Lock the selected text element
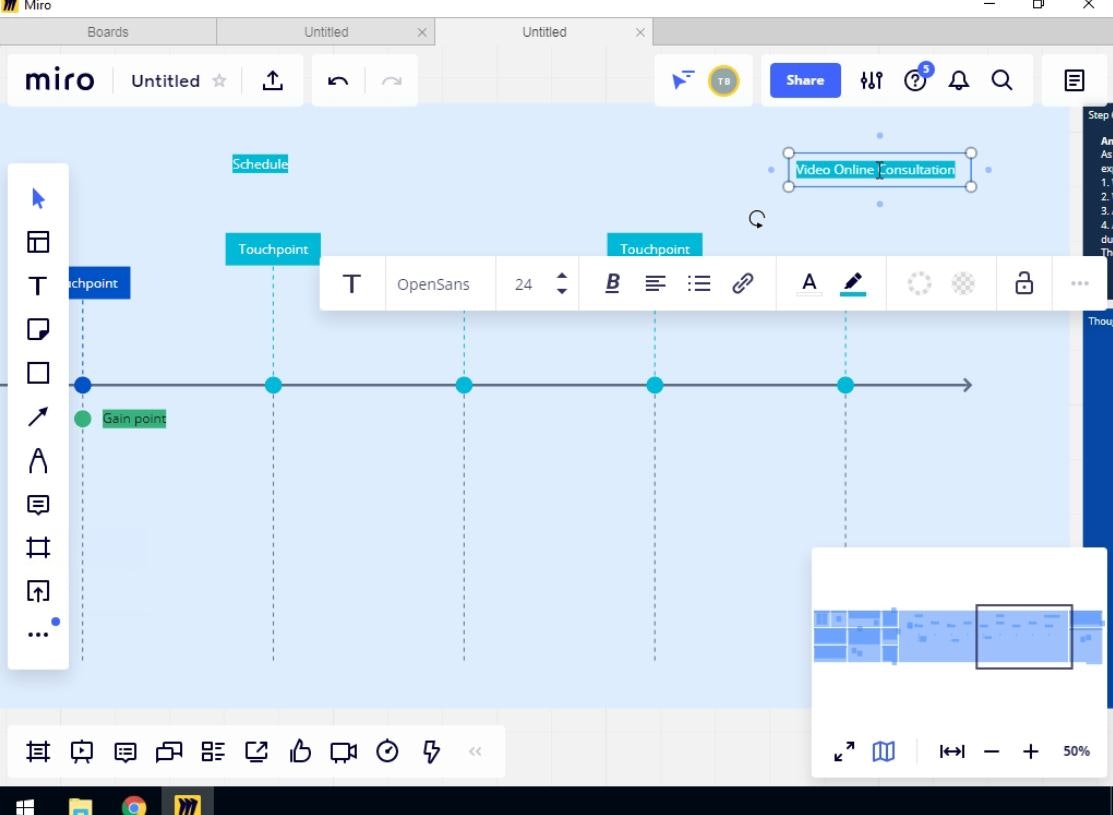This screenshot has width=1113, height=815. [x=1024, y=283]
